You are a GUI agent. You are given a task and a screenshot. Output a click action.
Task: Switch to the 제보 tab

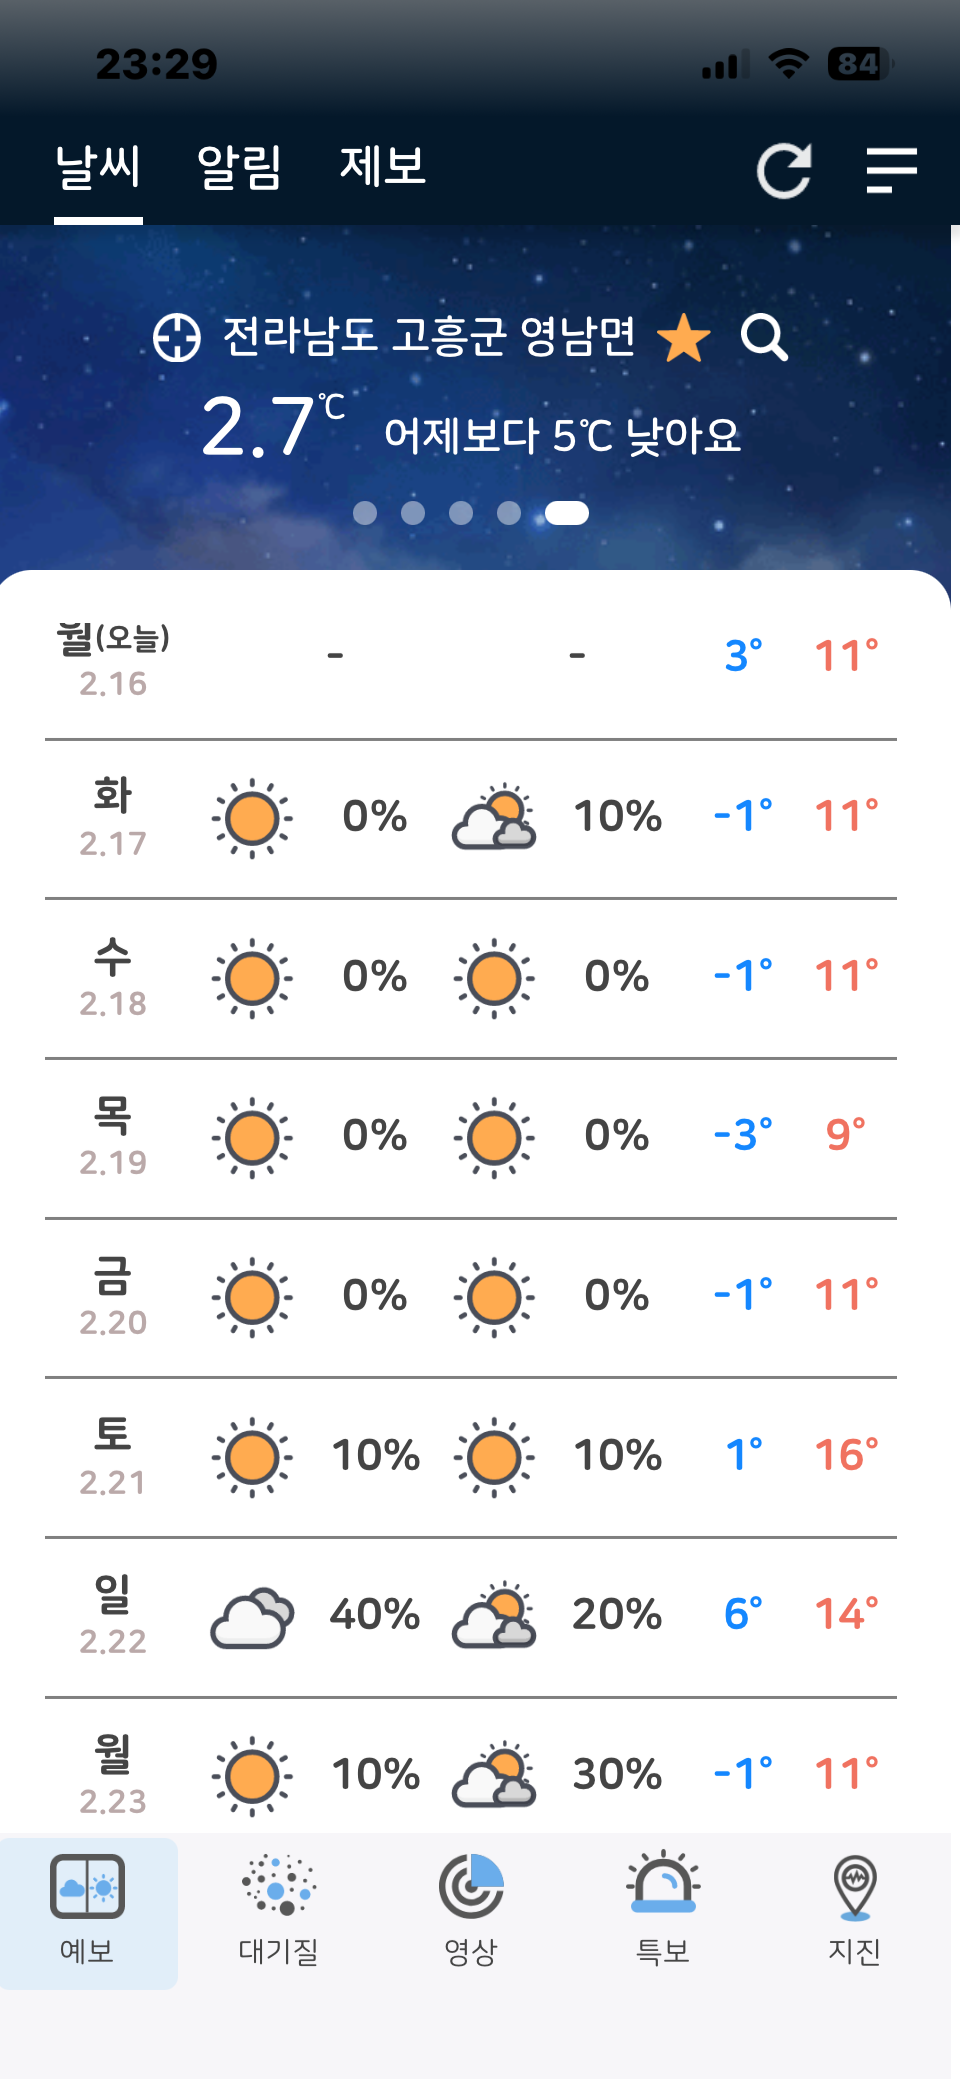click(x=383, y=167)
